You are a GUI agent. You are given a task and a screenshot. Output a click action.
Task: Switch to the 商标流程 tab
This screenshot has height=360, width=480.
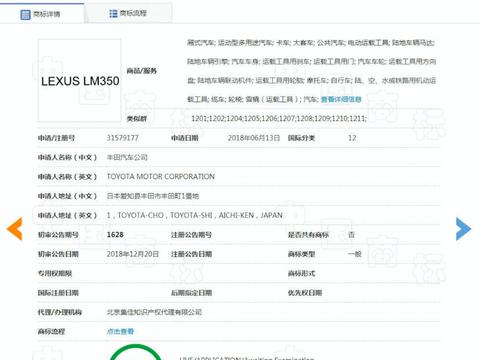pyautogui.click(x=128, y=13)
